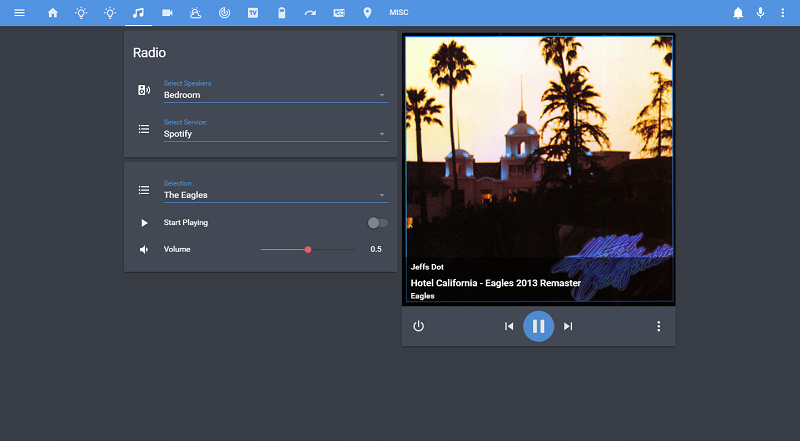Go to the Home tab icon
Image resolution: width=800 pixels, height=441 pixels.
point(53,13)
